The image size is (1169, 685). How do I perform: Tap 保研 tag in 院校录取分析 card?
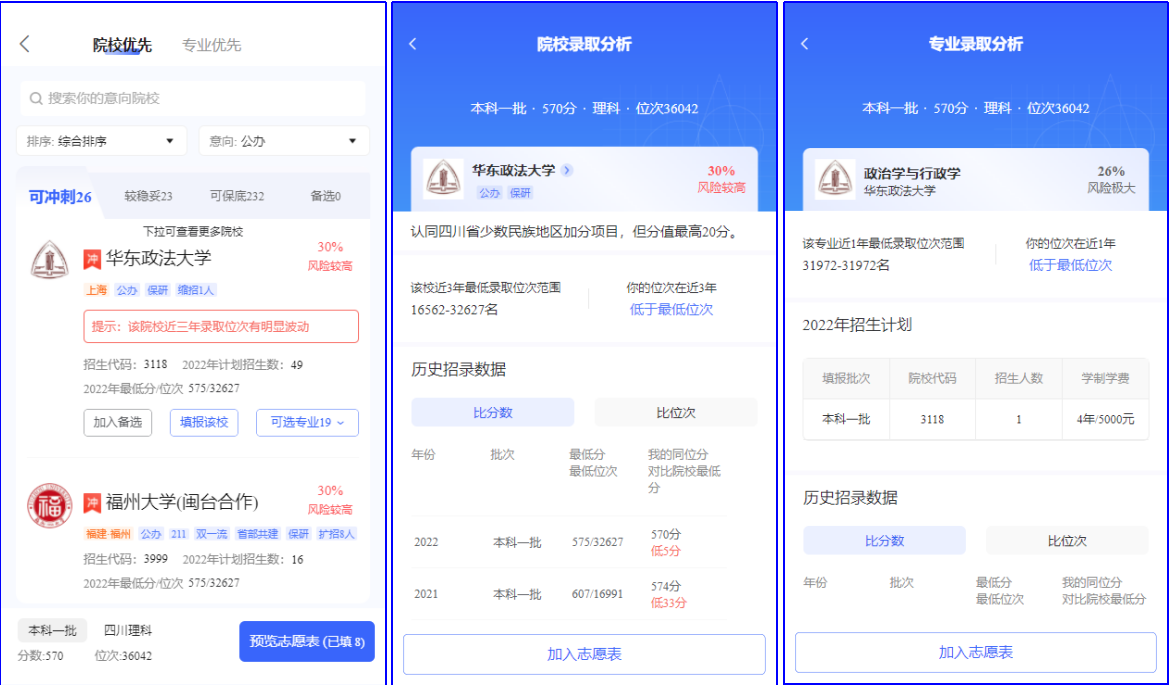coord(520,193)
